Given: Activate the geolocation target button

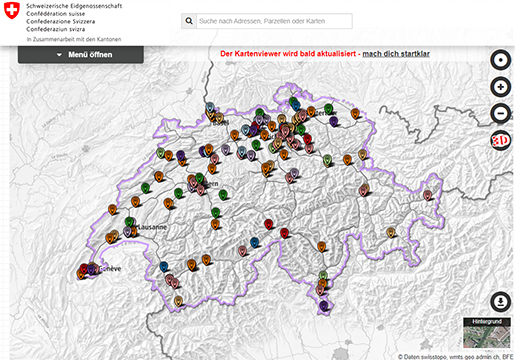Looking at the screenshot, I should click(500, 60).
